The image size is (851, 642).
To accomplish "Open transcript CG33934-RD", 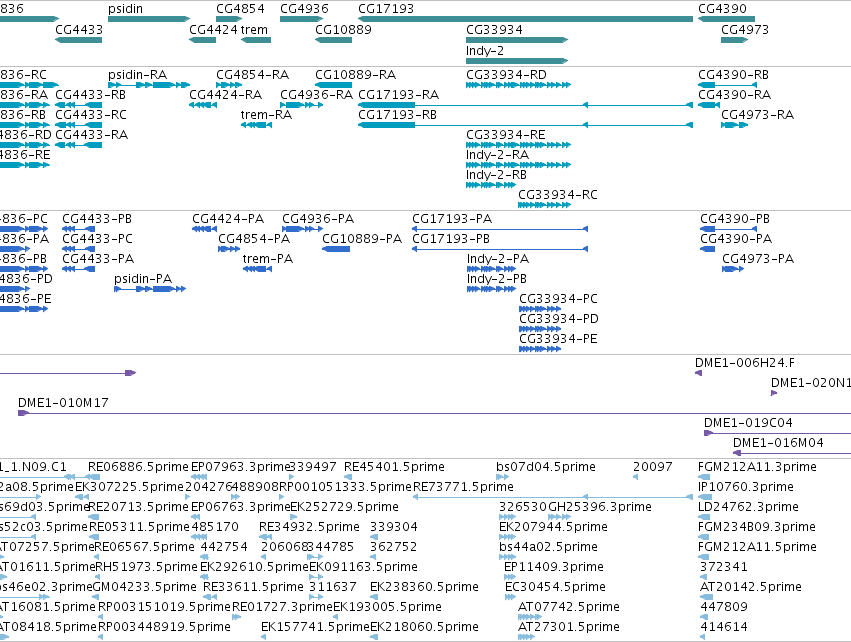I will [506, 75].
